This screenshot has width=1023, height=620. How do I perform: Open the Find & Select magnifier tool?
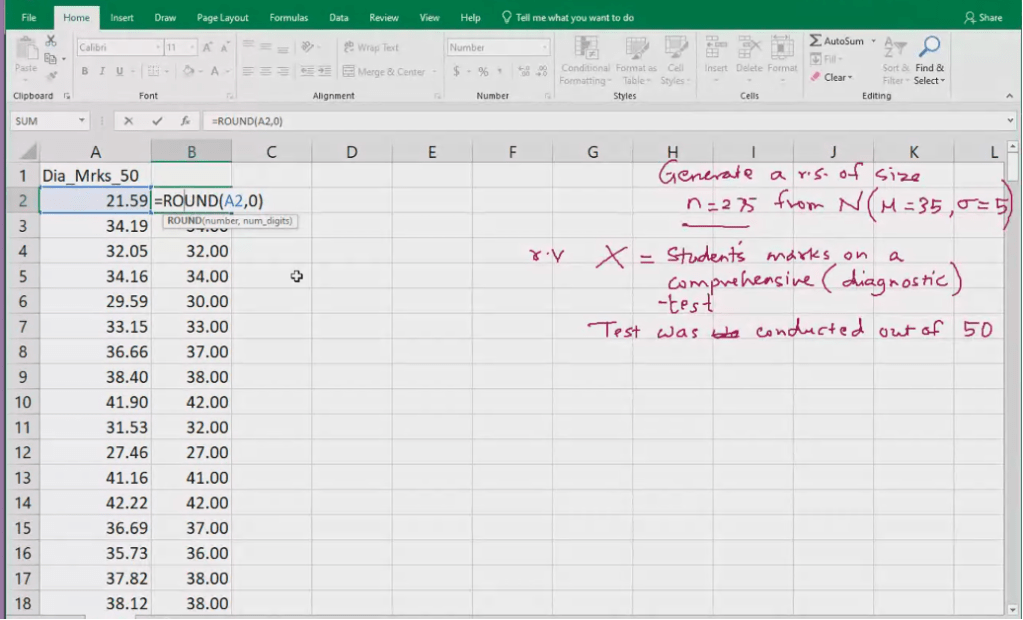tap(929, 47)
